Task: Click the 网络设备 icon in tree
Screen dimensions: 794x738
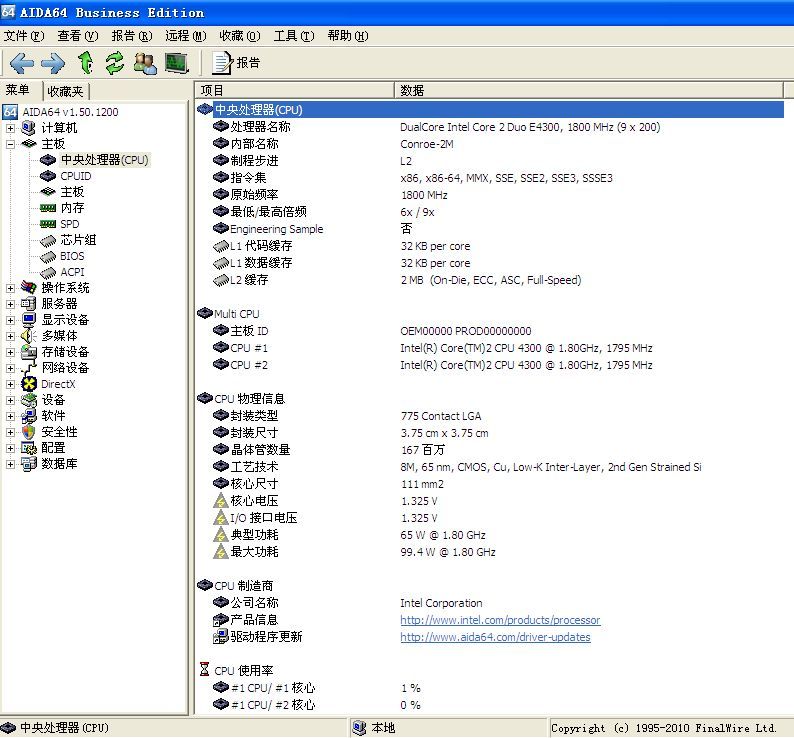Action: click(29, 368)
